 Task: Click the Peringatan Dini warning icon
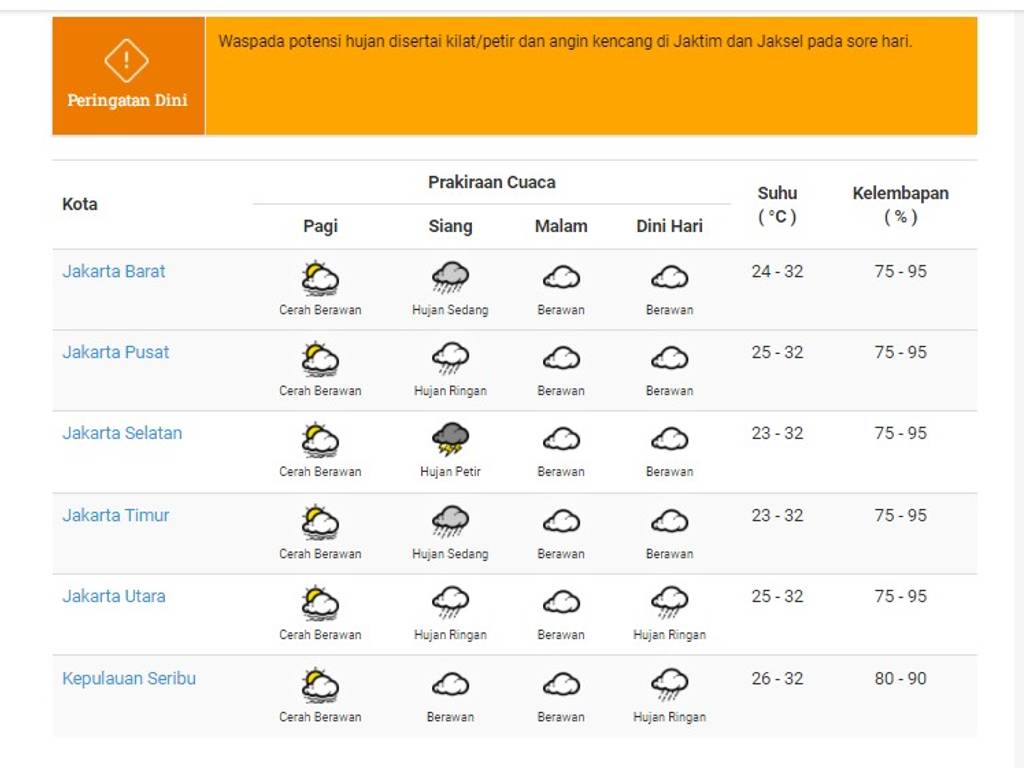pos(126,61)
